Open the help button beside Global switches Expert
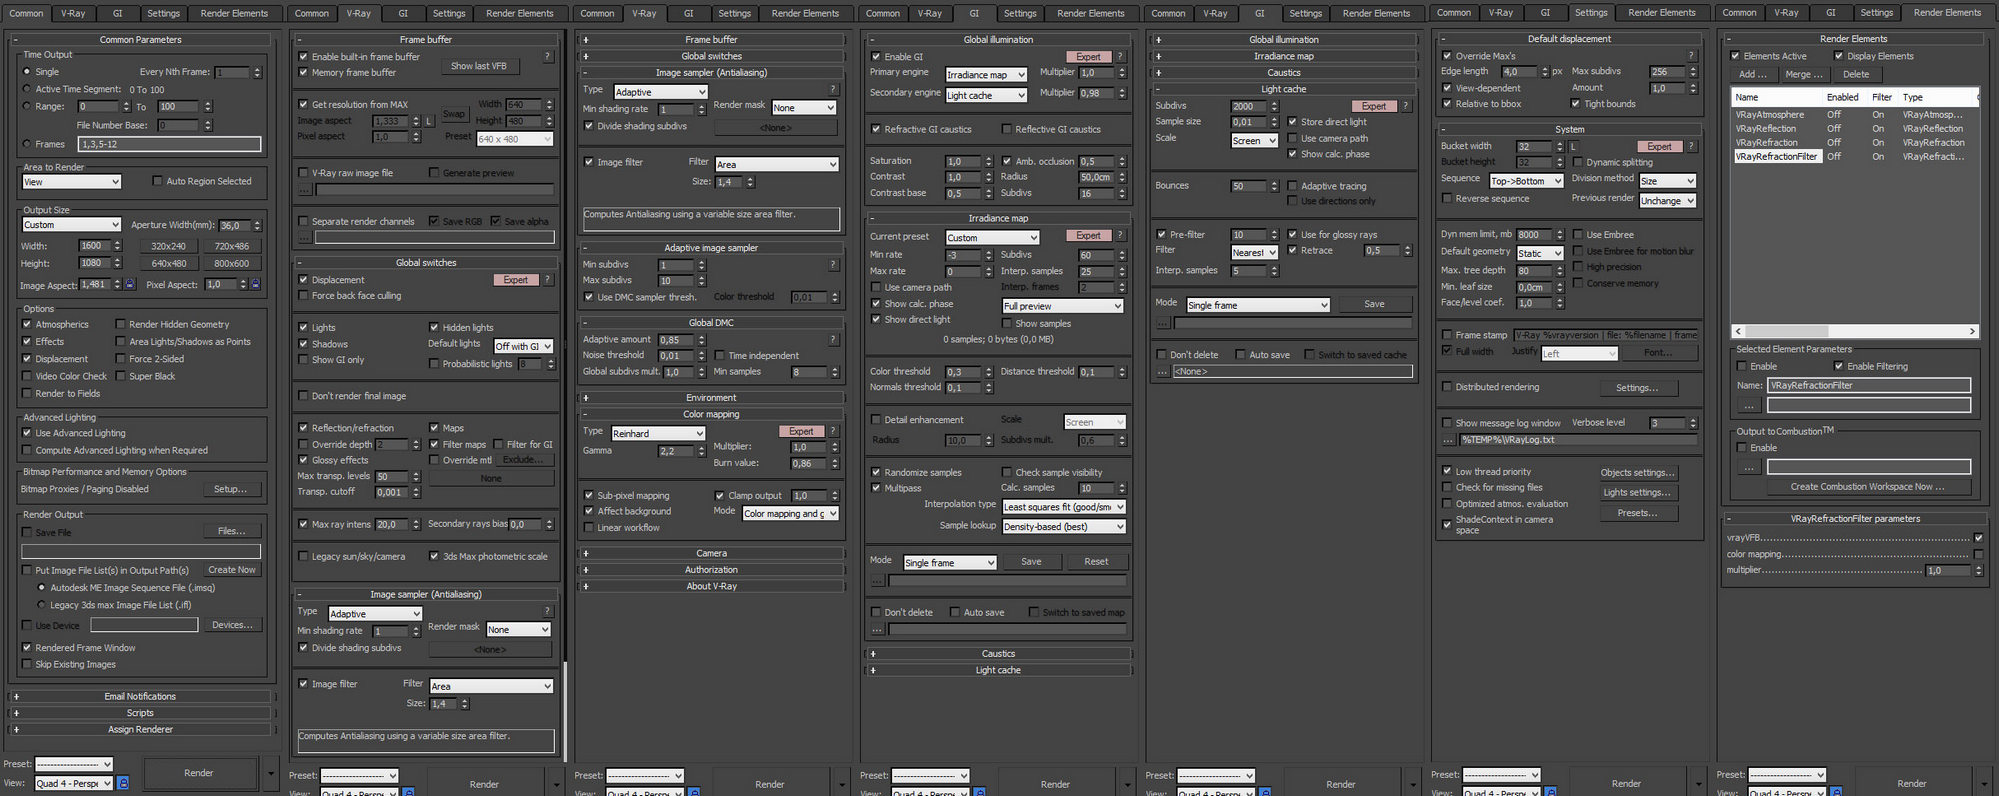 pos(547,280)
